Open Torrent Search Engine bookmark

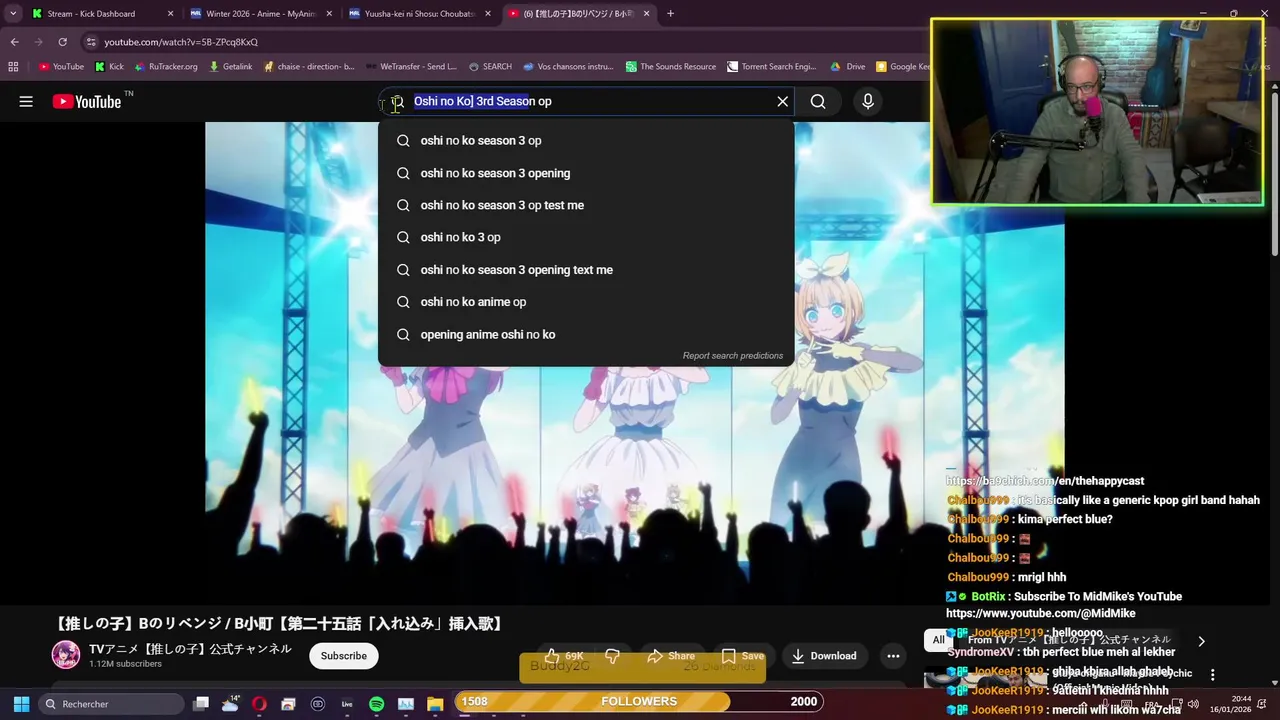[x=772, y=67]
